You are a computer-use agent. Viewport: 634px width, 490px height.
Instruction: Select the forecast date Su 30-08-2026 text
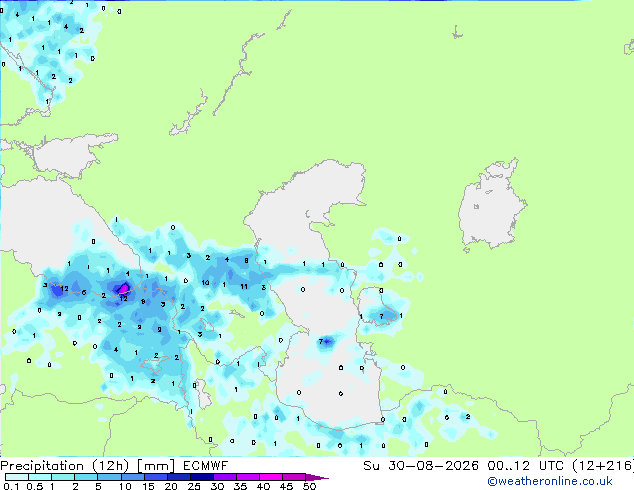pos(421,466)
